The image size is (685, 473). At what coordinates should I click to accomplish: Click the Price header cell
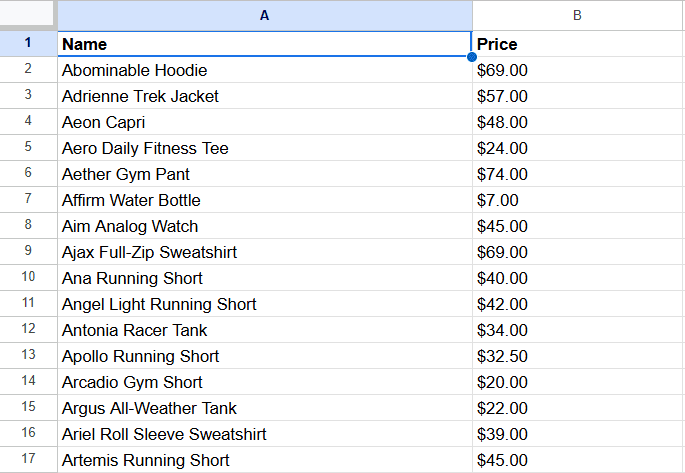(578, 44)
